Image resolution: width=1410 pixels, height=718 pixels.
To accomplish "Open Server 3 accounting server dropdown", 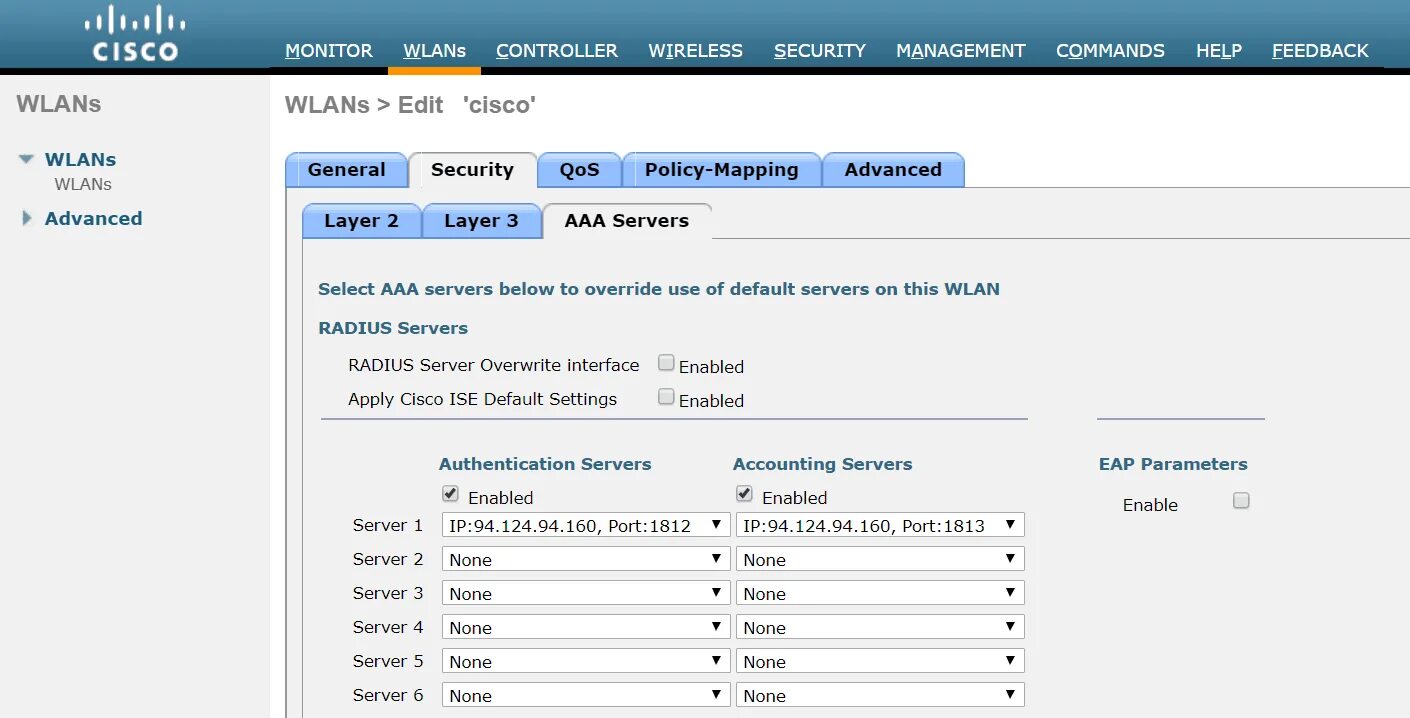I will (880, 594).
